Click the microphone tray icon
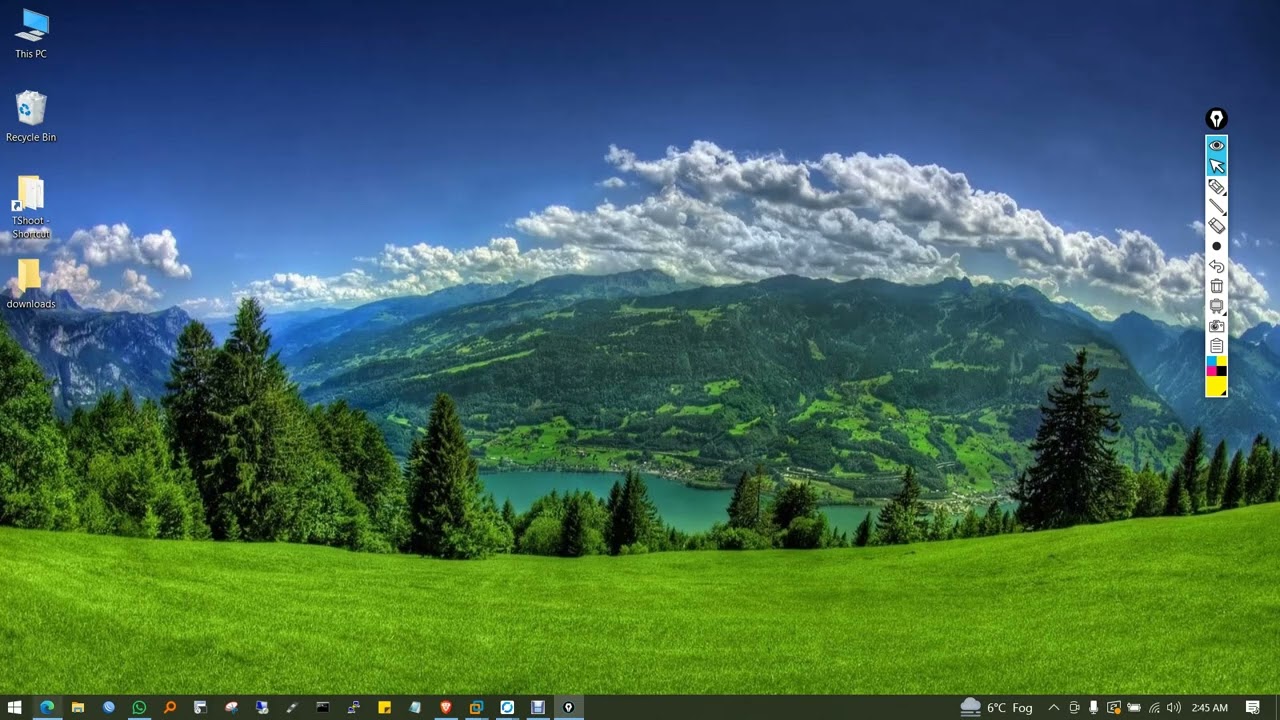The height and width of the screenshot is (720, 1280). (x=1094, y=707)
